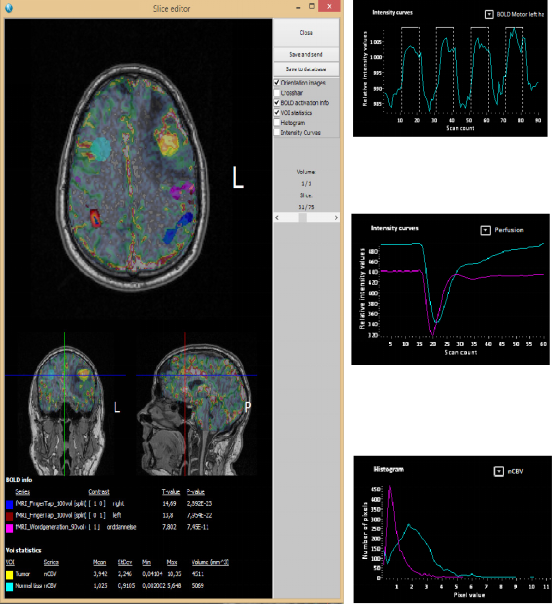Uncheck the Orientation images checkbox

click(x=277, y=82)
